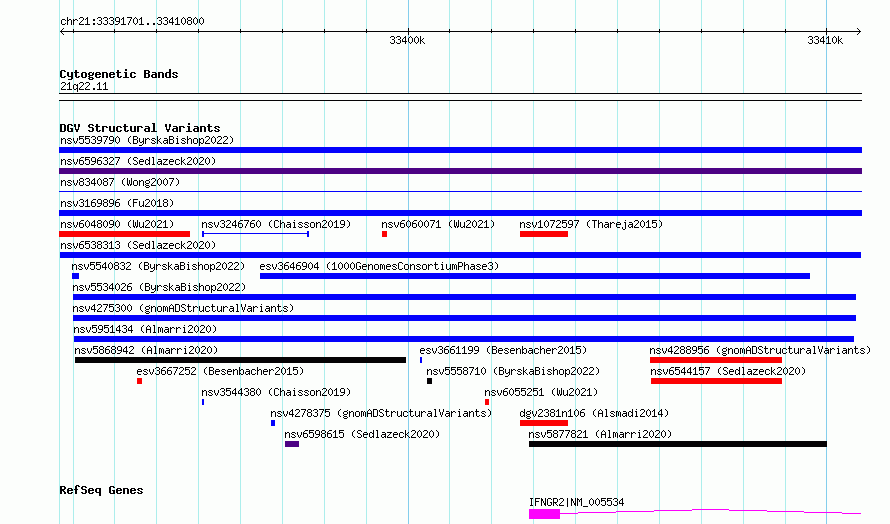The width and height of the screenshot is (890, 524).
Task: Select the blue nsv5951434 variant bar
Action: click(464, 339)
